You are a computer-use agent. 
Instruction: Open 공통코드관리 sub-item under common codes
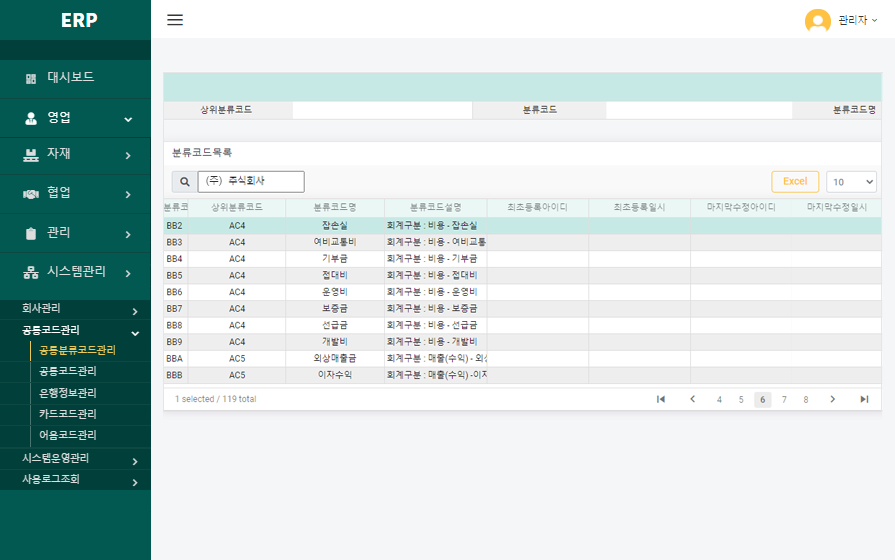(67, 371)
